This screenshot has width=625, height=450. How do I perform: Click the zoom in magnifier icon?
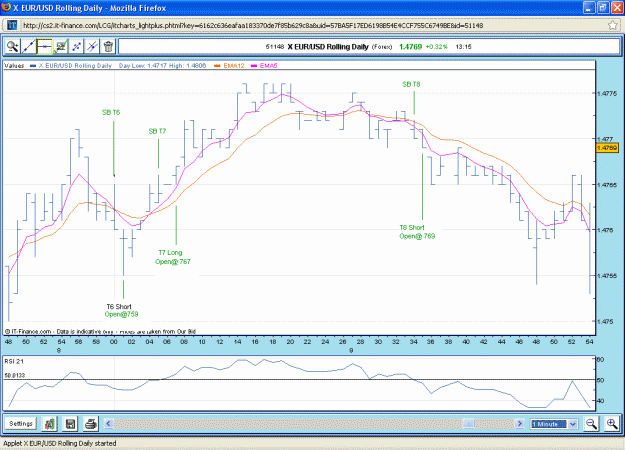pyautogui.click(x=611, y=423)
